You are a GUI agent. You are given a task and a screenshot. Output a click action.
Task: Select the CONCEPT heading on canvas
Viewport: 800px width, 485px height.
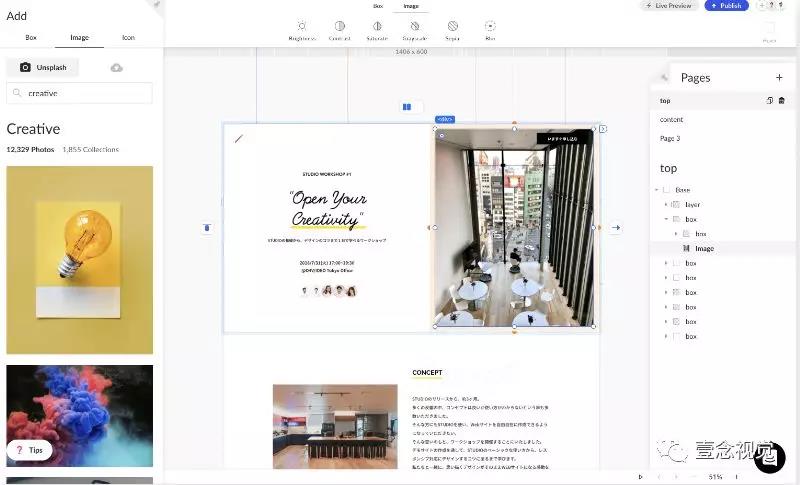pos(427,373)
